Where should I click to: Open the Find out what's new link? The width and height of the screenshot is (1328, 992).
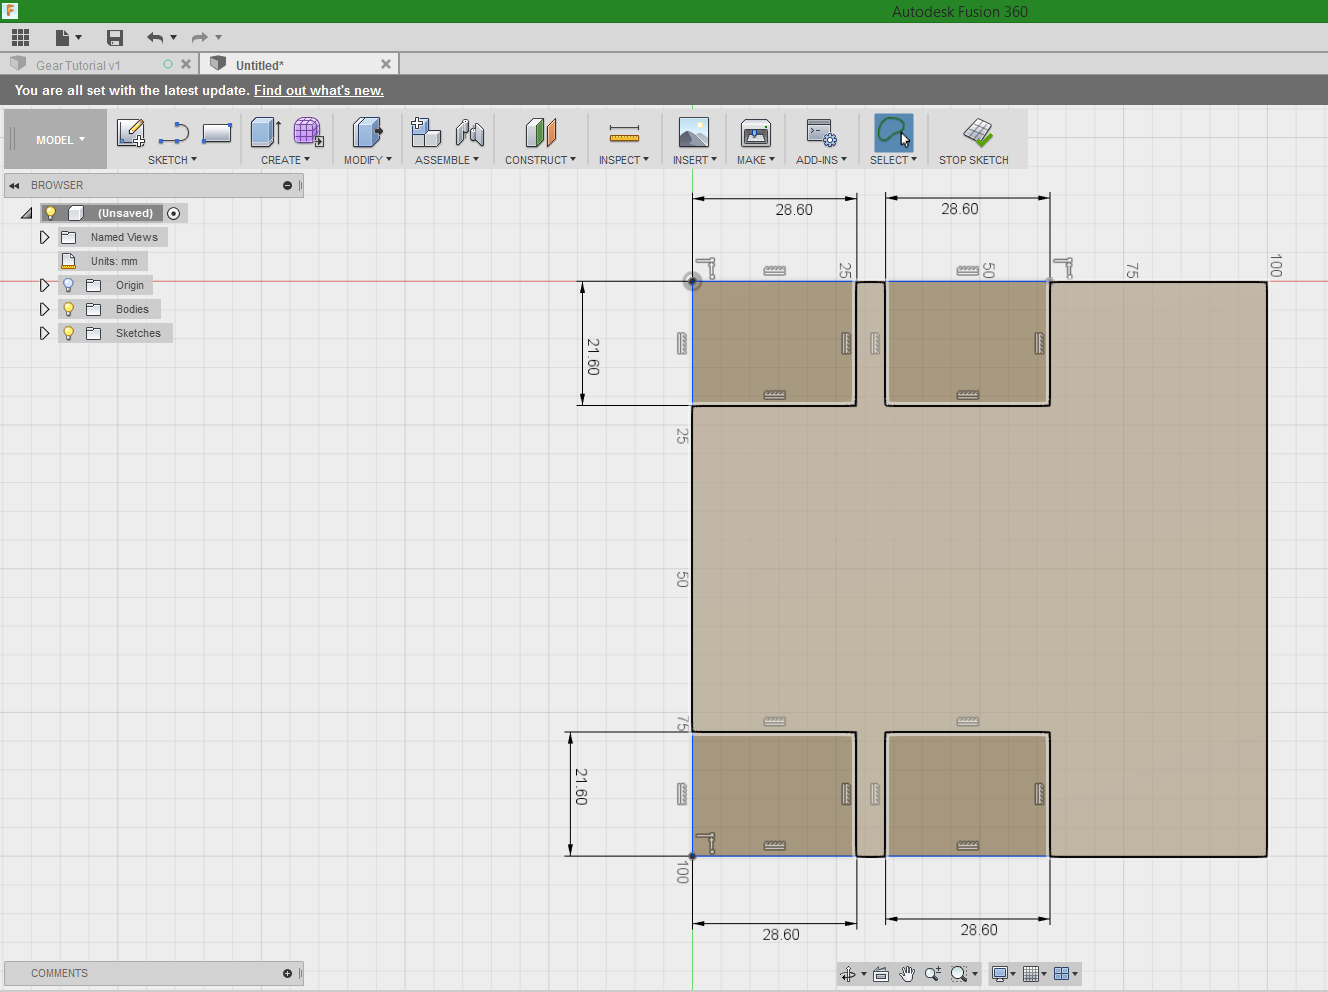click(318, 90)
